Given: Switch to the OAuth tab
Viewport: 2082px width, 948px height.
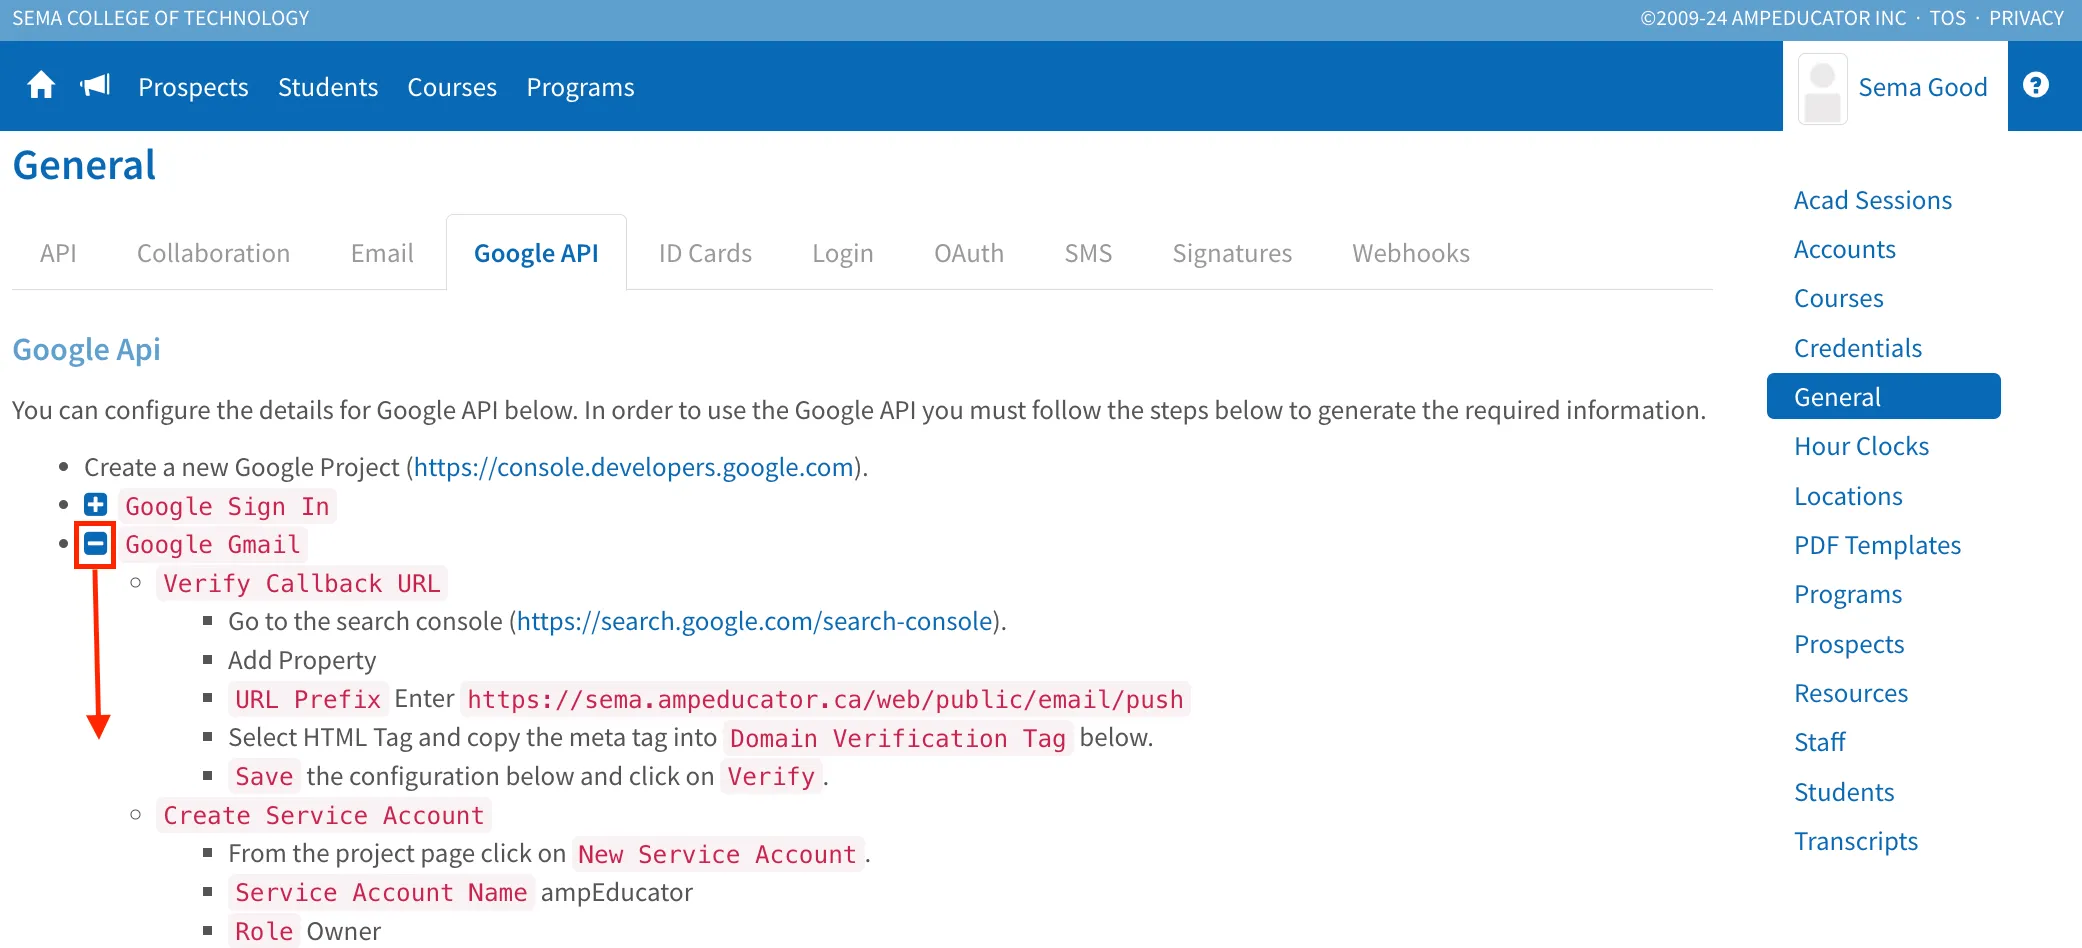Looking at the screenshot, I should click(x=969, y=253).
